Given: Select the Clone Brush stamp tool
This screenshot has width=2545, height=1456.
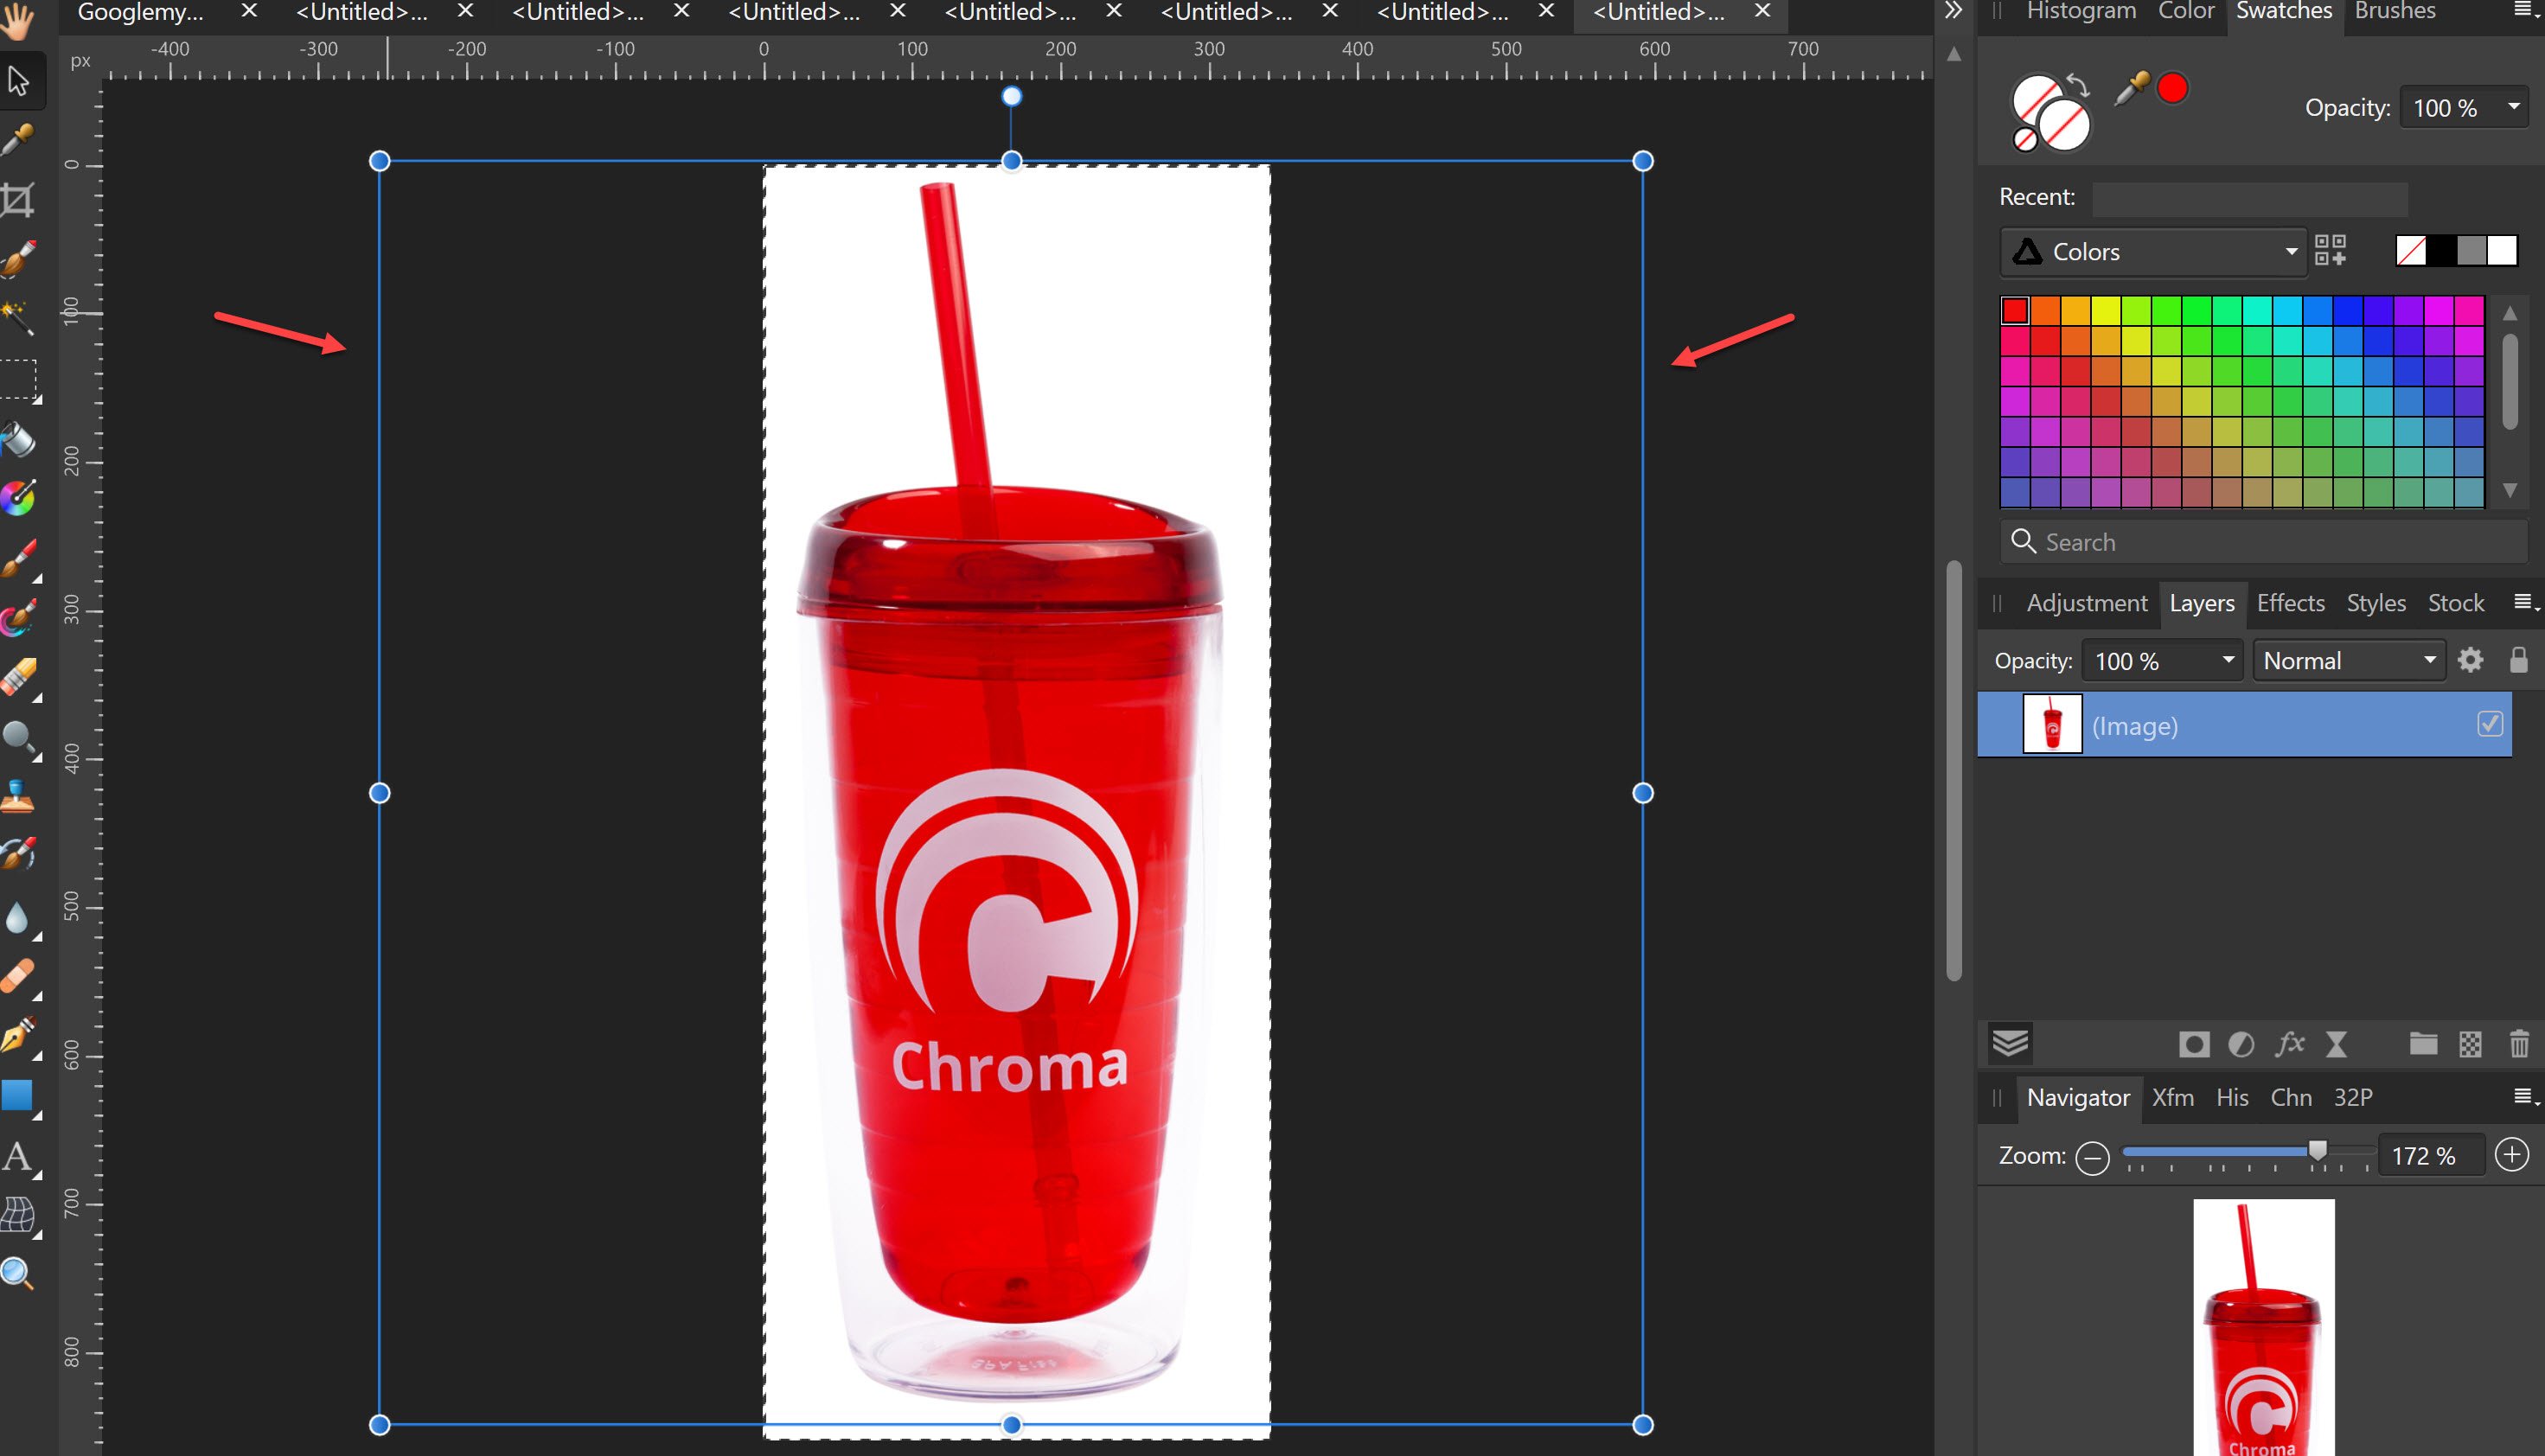Looking at the screenshot, I should (x=18, y=797).
